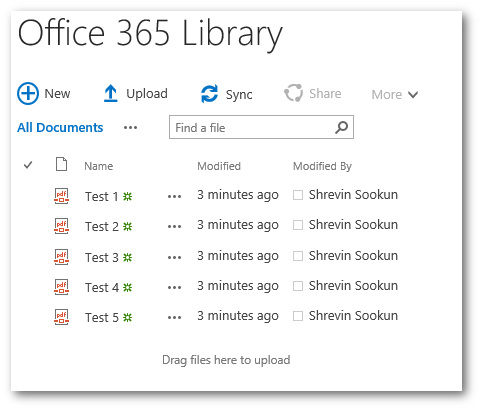Expand the More dropdown chevron
Screen dimensions: 481x410
(x=413, y=95)
